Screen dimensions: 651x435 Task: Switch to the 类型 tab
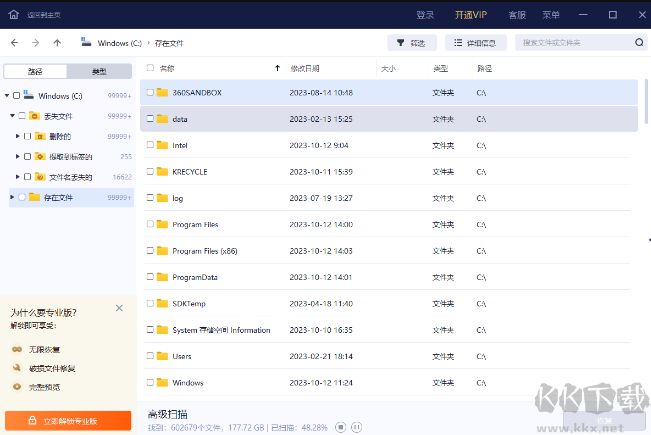pyautogui.click(x=99, y=72)
